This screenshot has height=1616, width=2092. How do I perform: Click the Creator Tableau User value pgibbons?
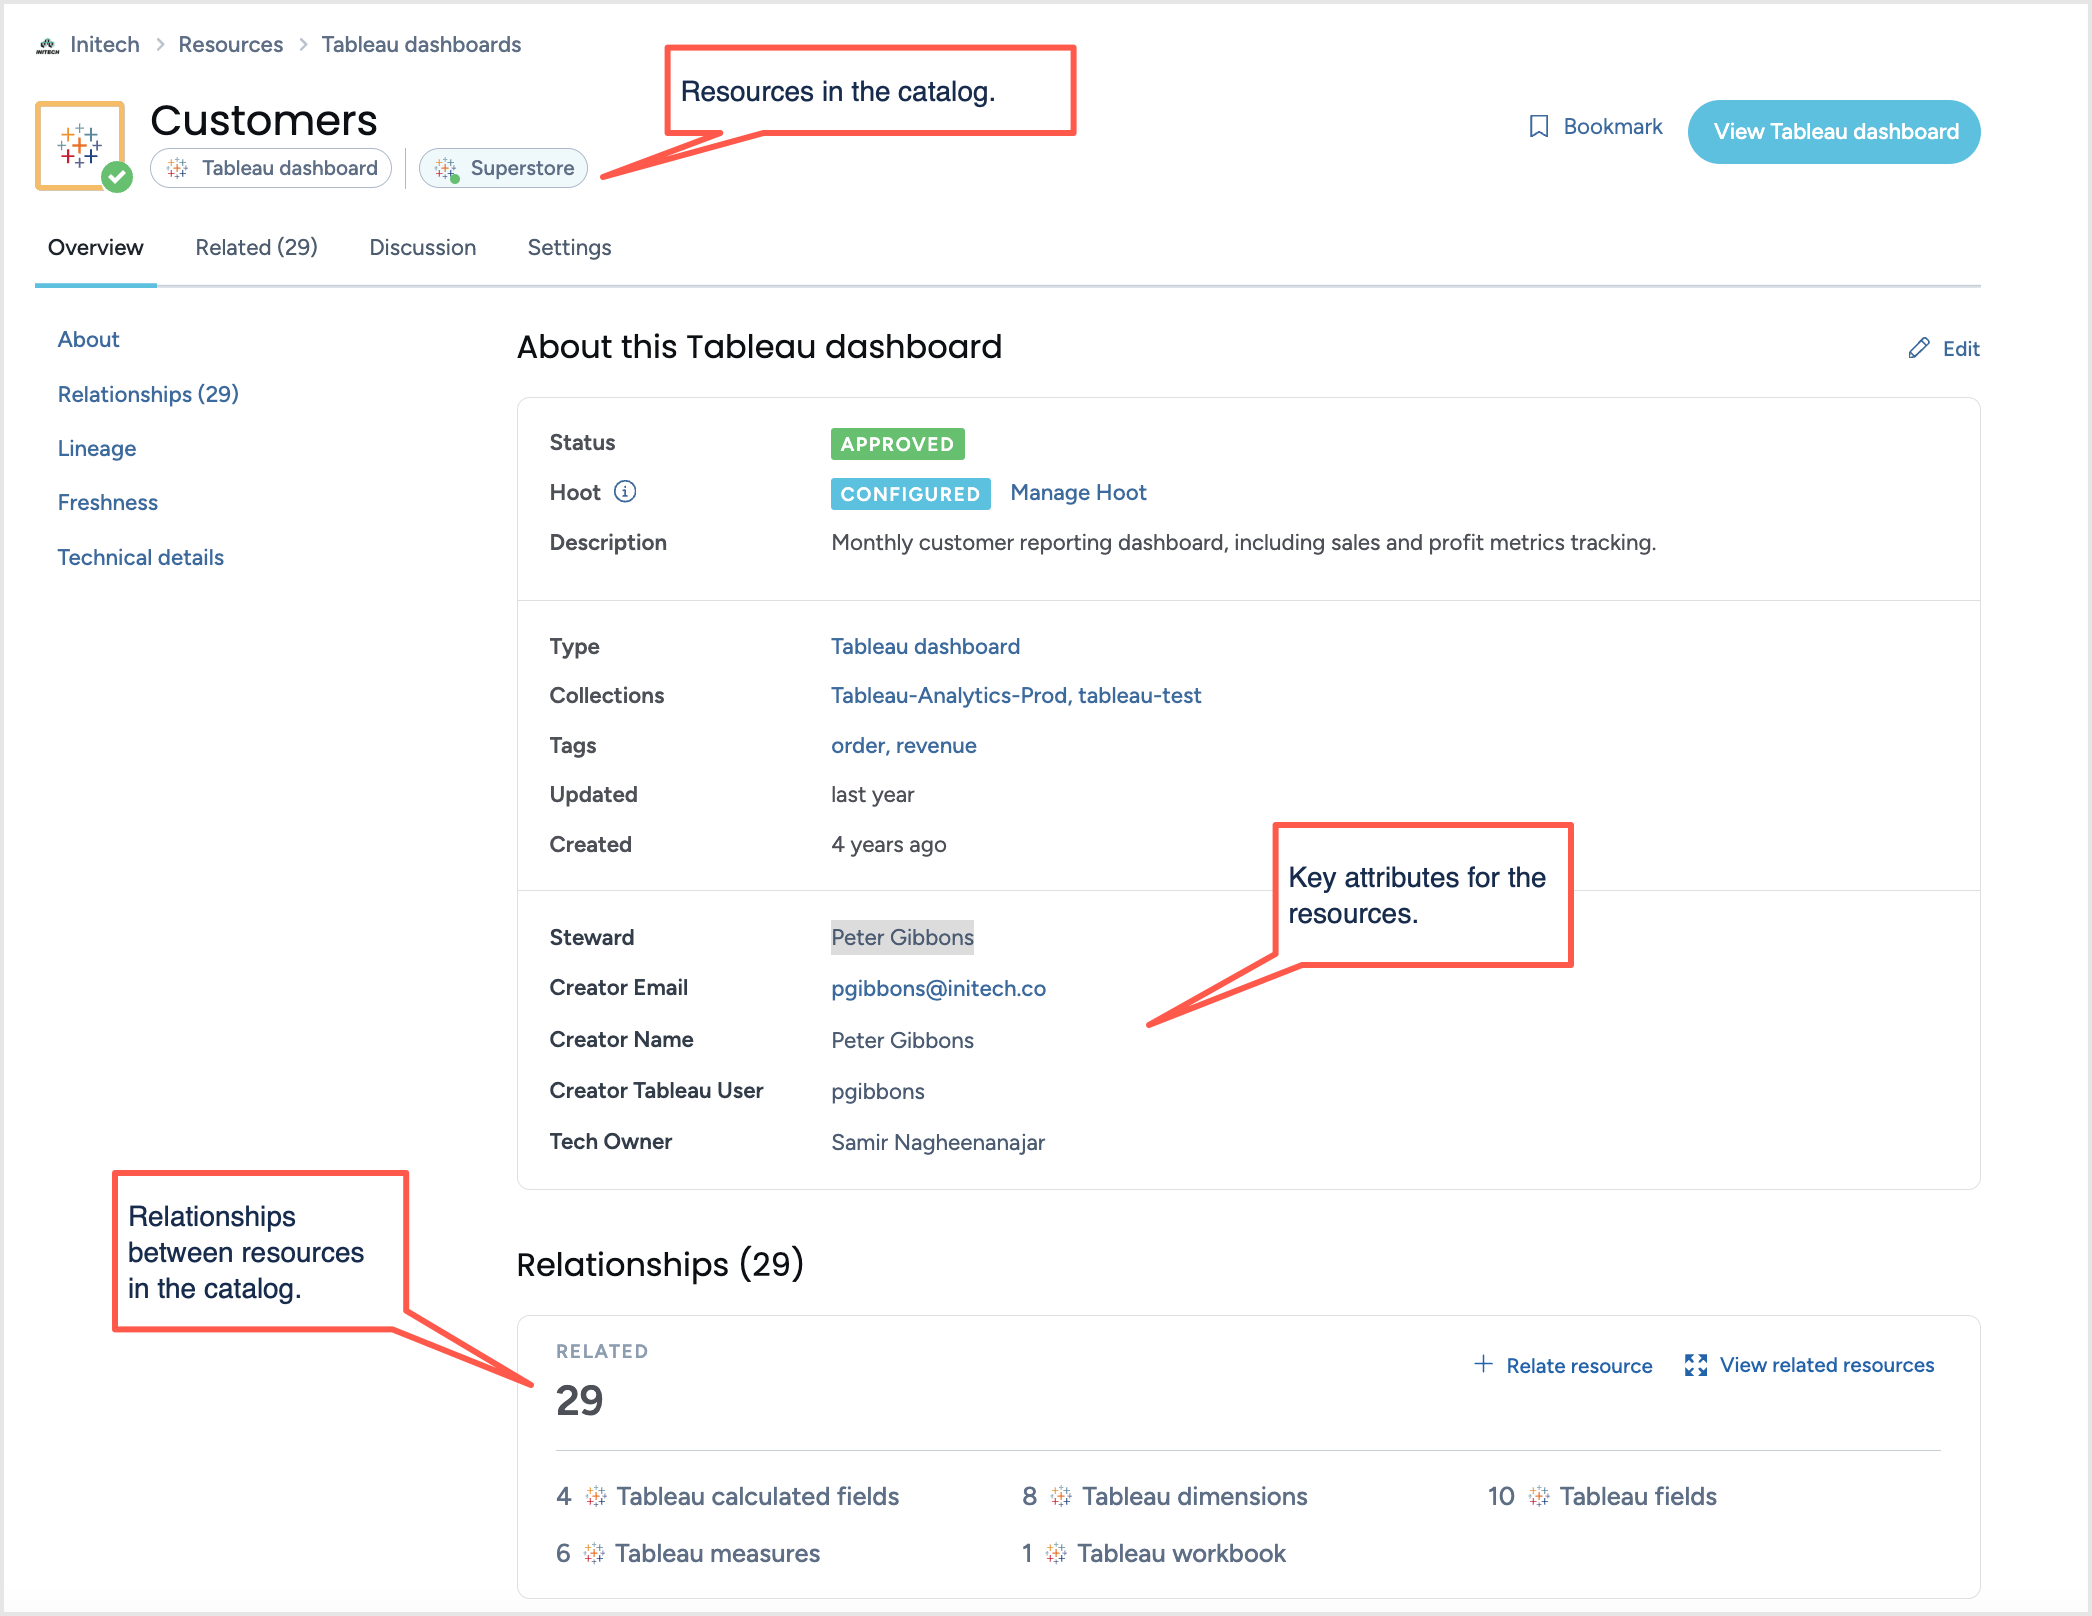(x=877, y=1092)
